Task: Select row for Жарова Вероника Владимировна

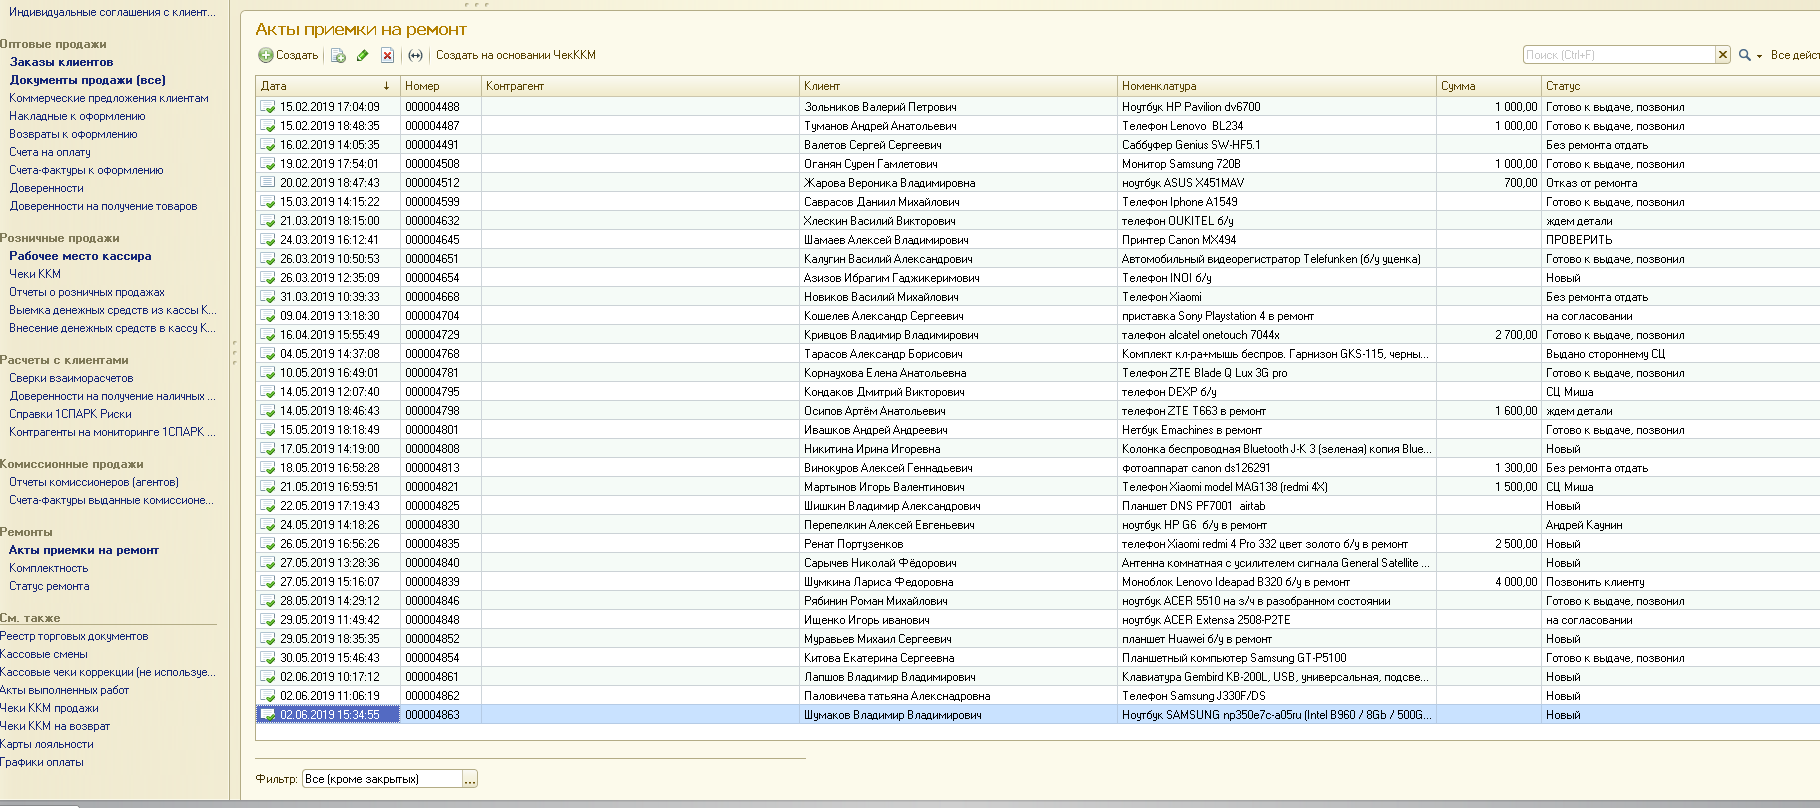Action: (x=889, y=183)
